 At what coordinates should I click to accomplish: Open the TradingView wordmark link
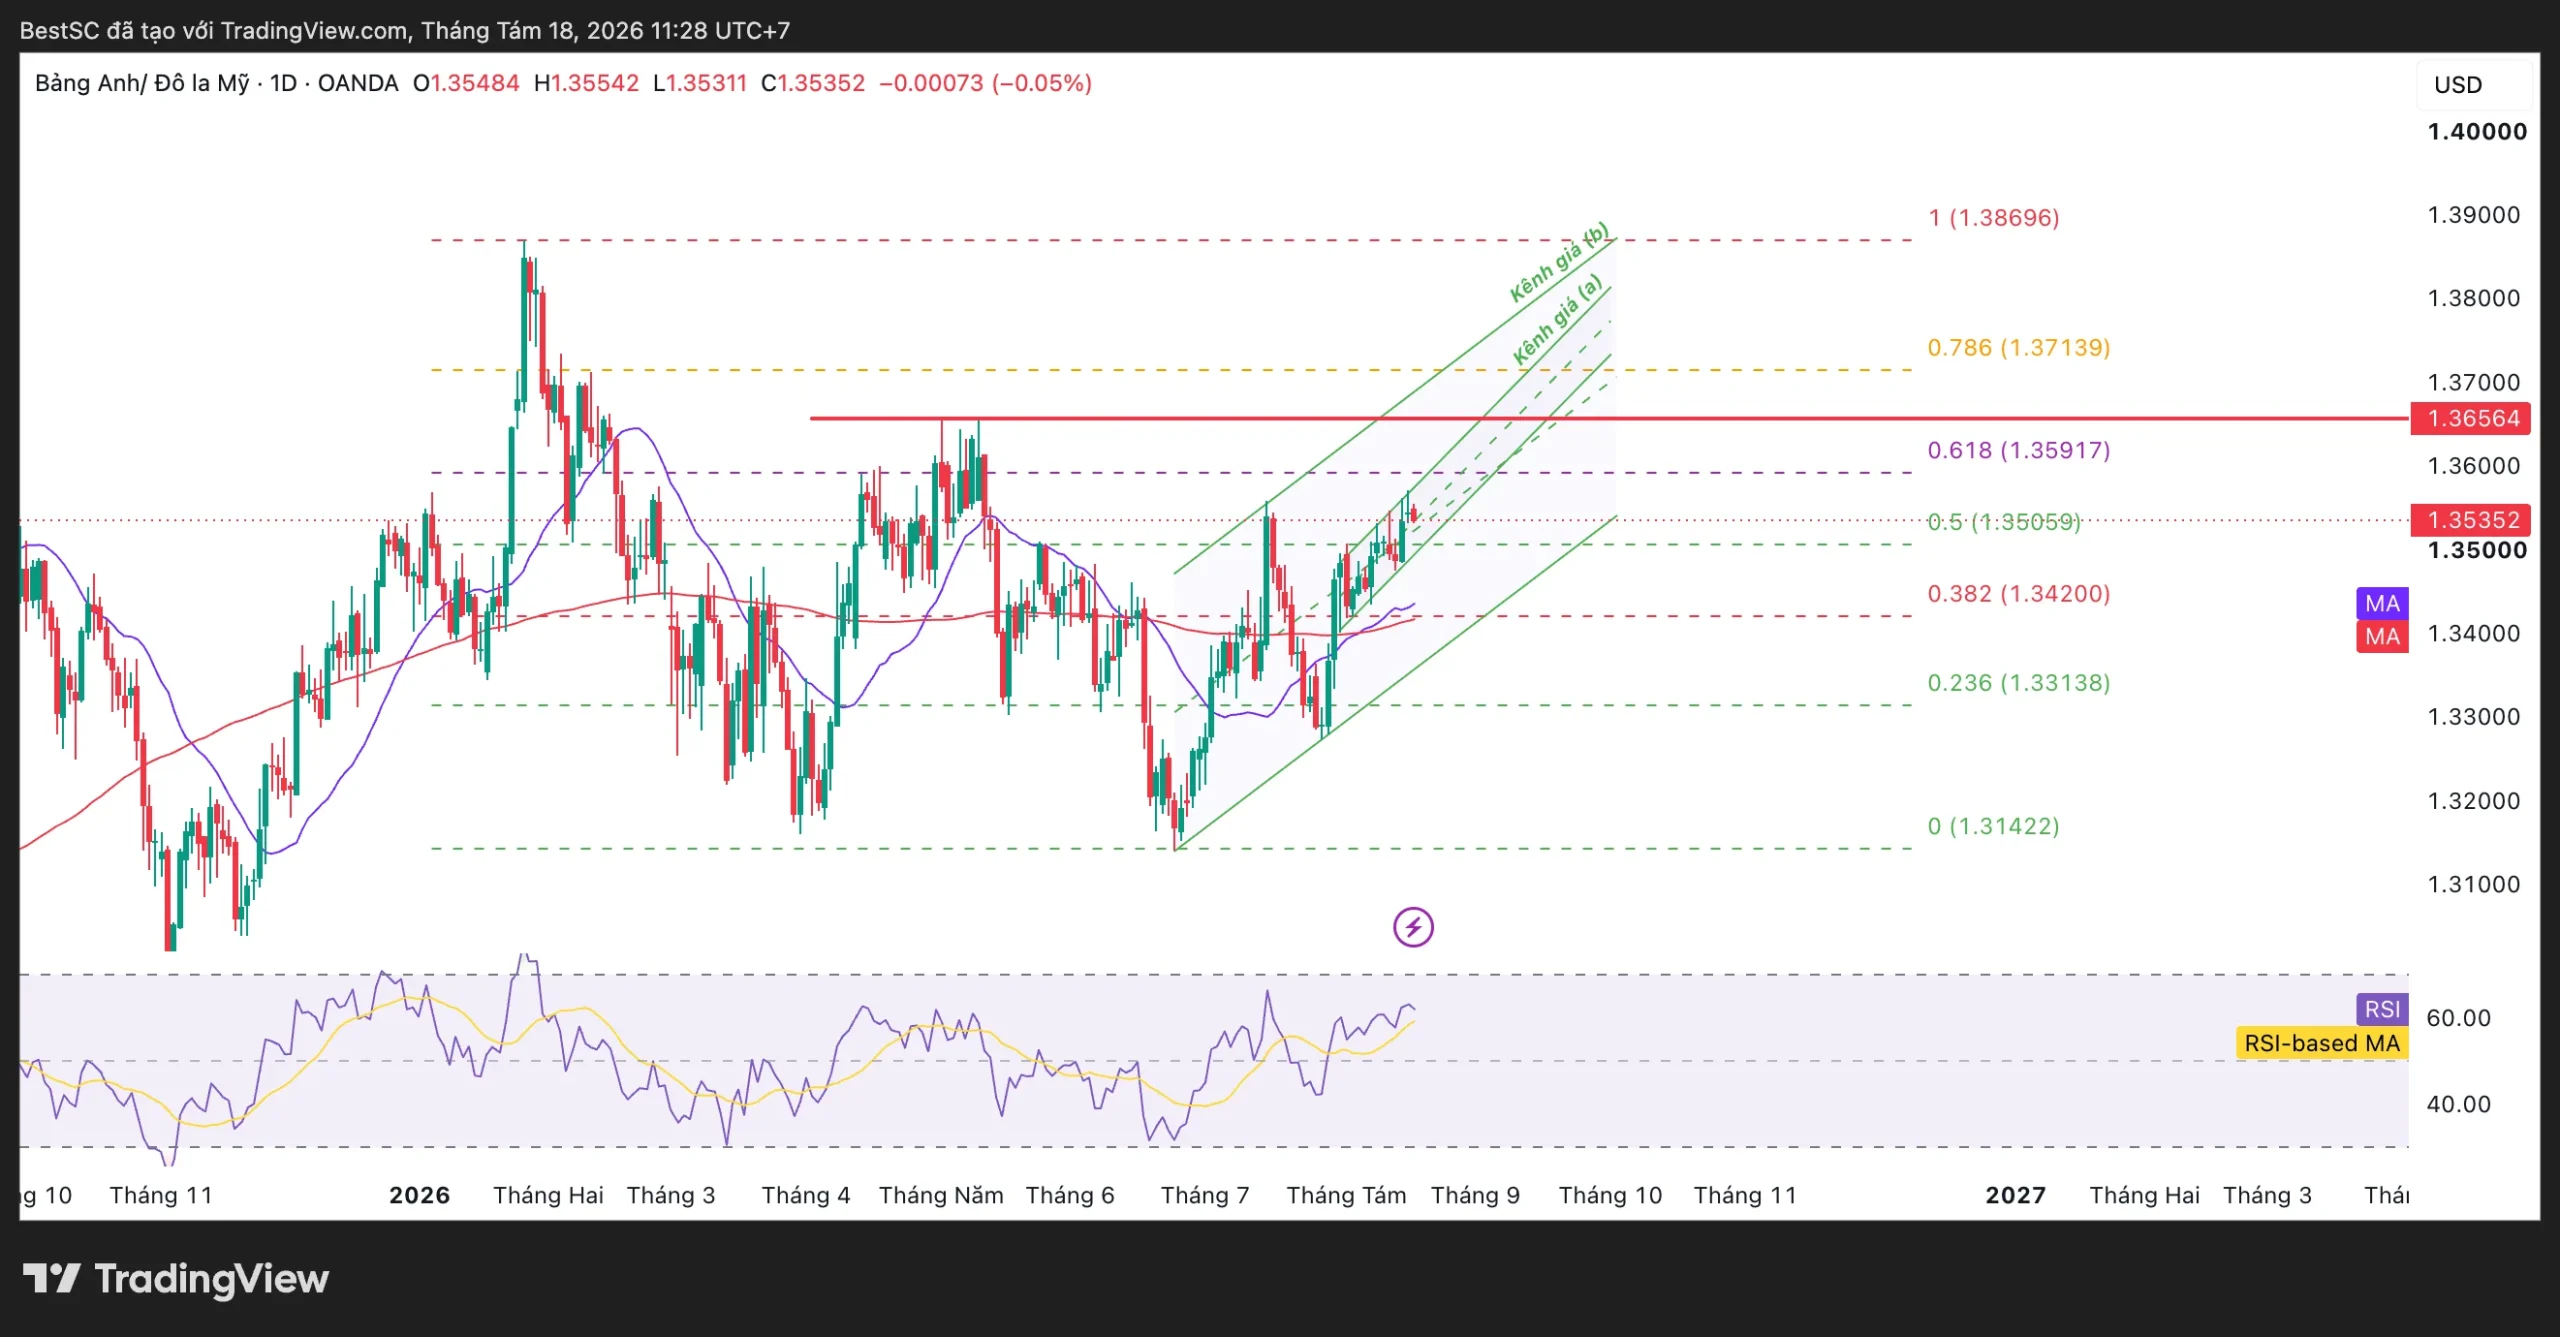click(x=212, y=1279)
